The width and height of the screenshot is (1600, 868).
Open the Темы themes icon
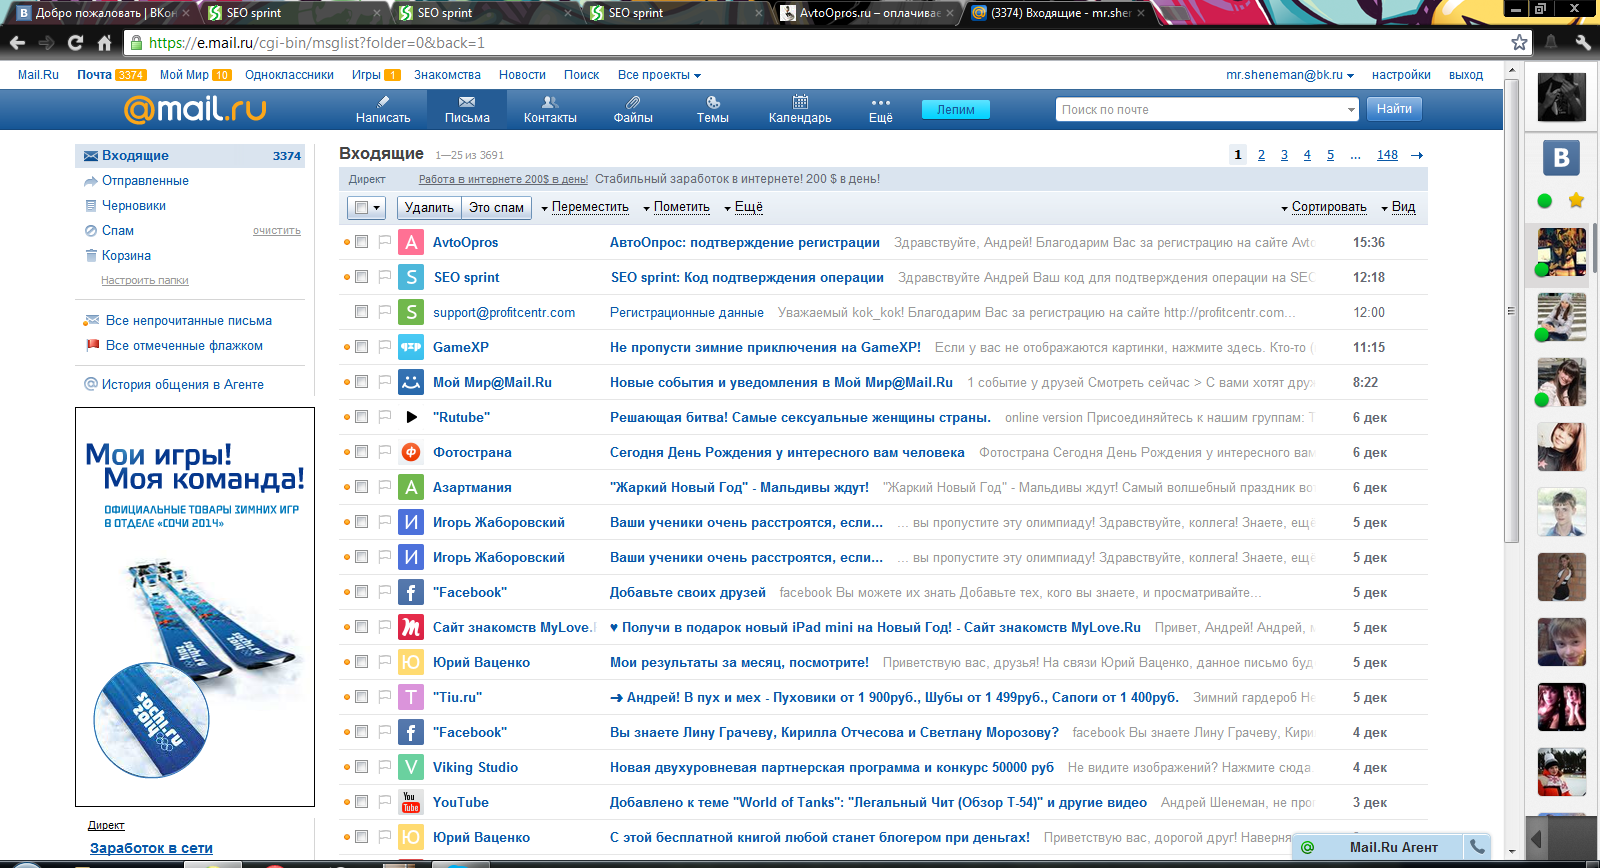pyautogui.click(x=713, y=102)
